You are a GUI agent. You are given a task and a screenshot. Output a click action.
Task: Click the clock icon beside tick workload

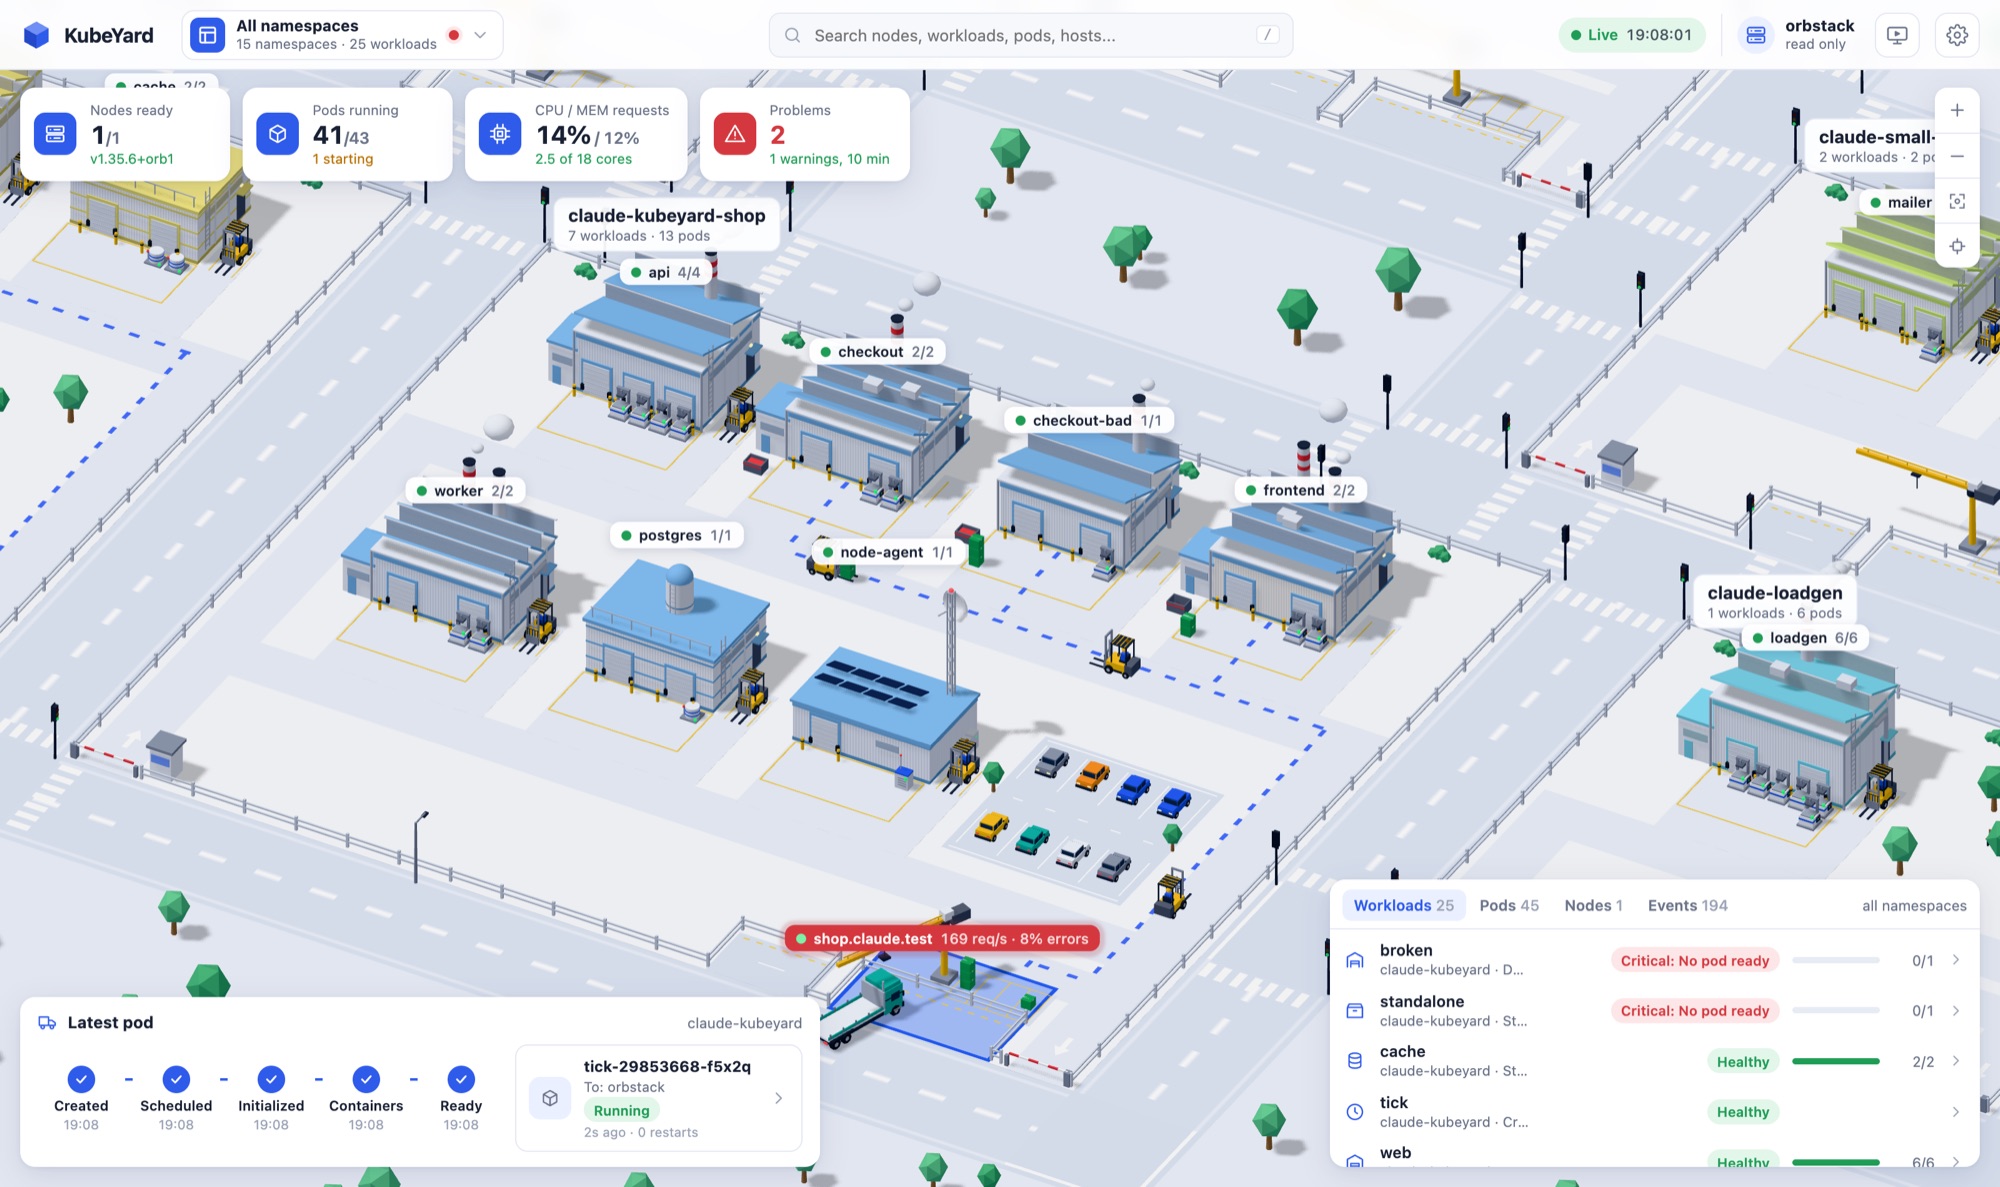click(1355, 1112)
